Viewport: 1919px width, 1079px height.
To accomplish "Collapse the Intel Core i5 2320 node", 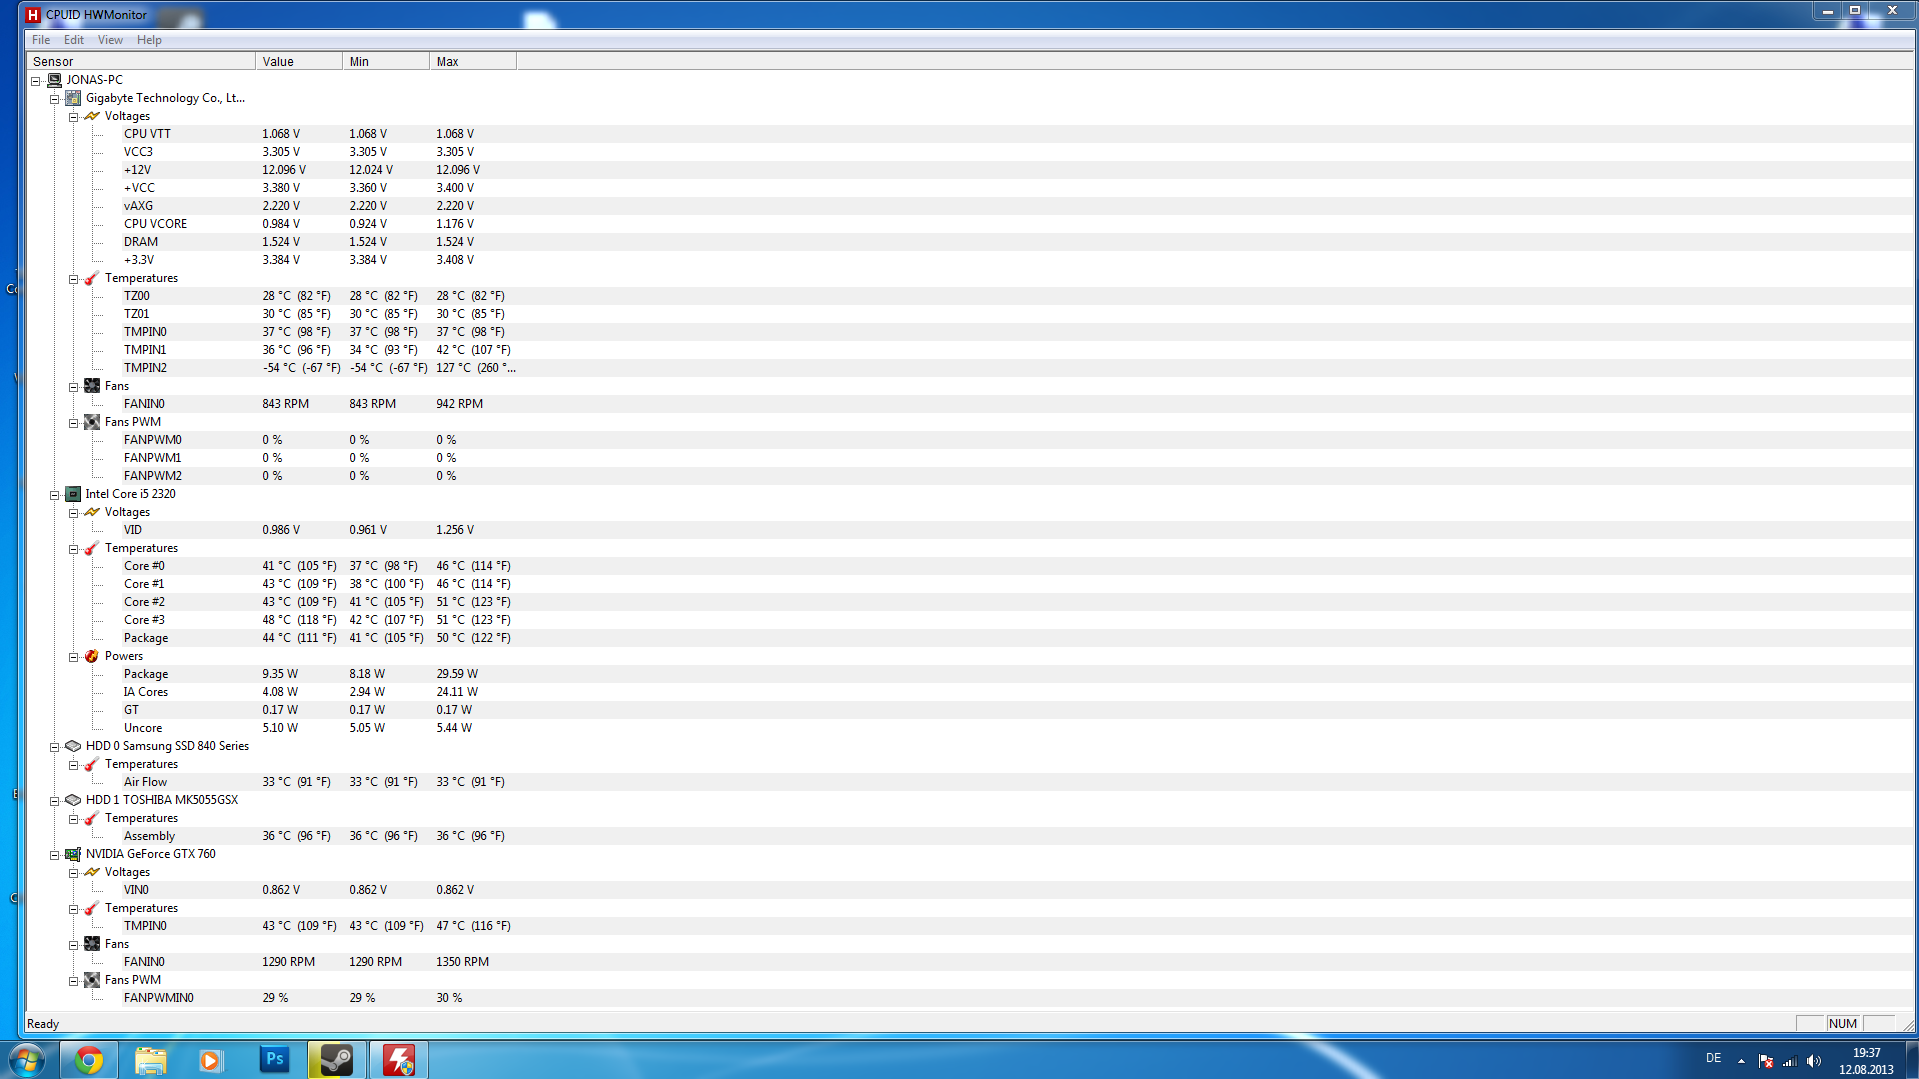I will (55, 495).
